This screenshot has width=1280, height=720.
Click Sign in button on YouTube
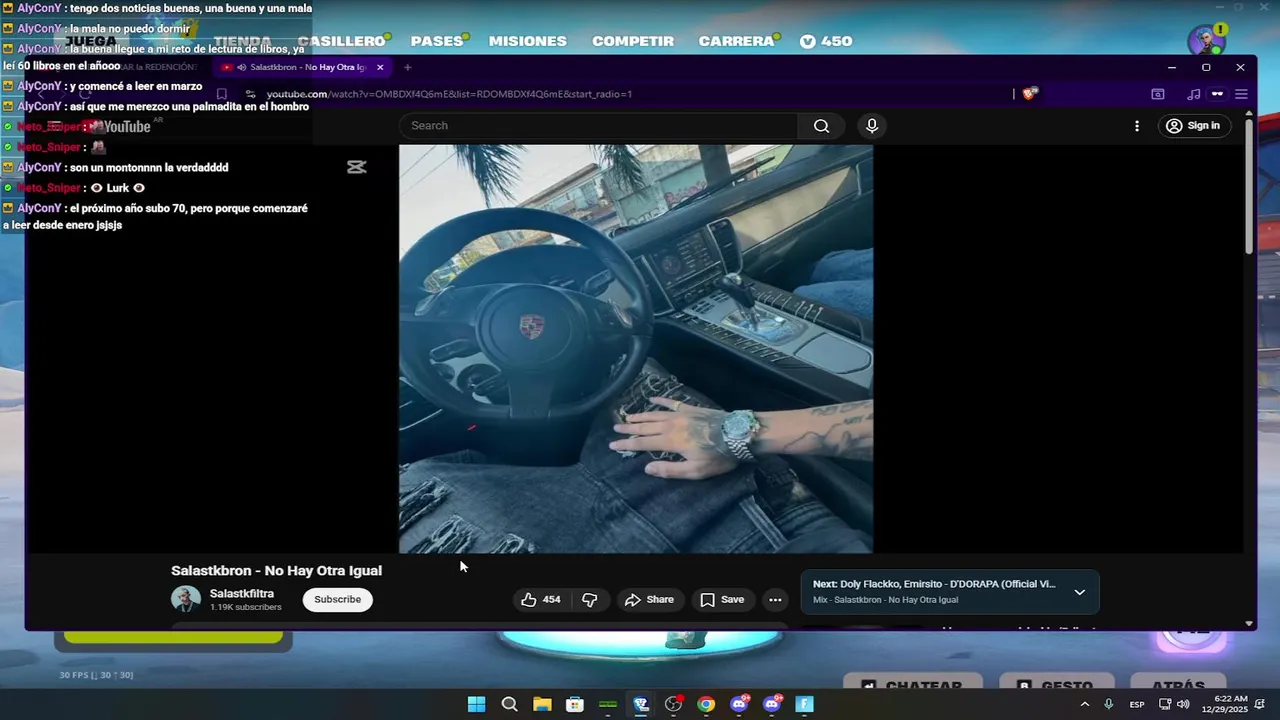coord(1193,126)
